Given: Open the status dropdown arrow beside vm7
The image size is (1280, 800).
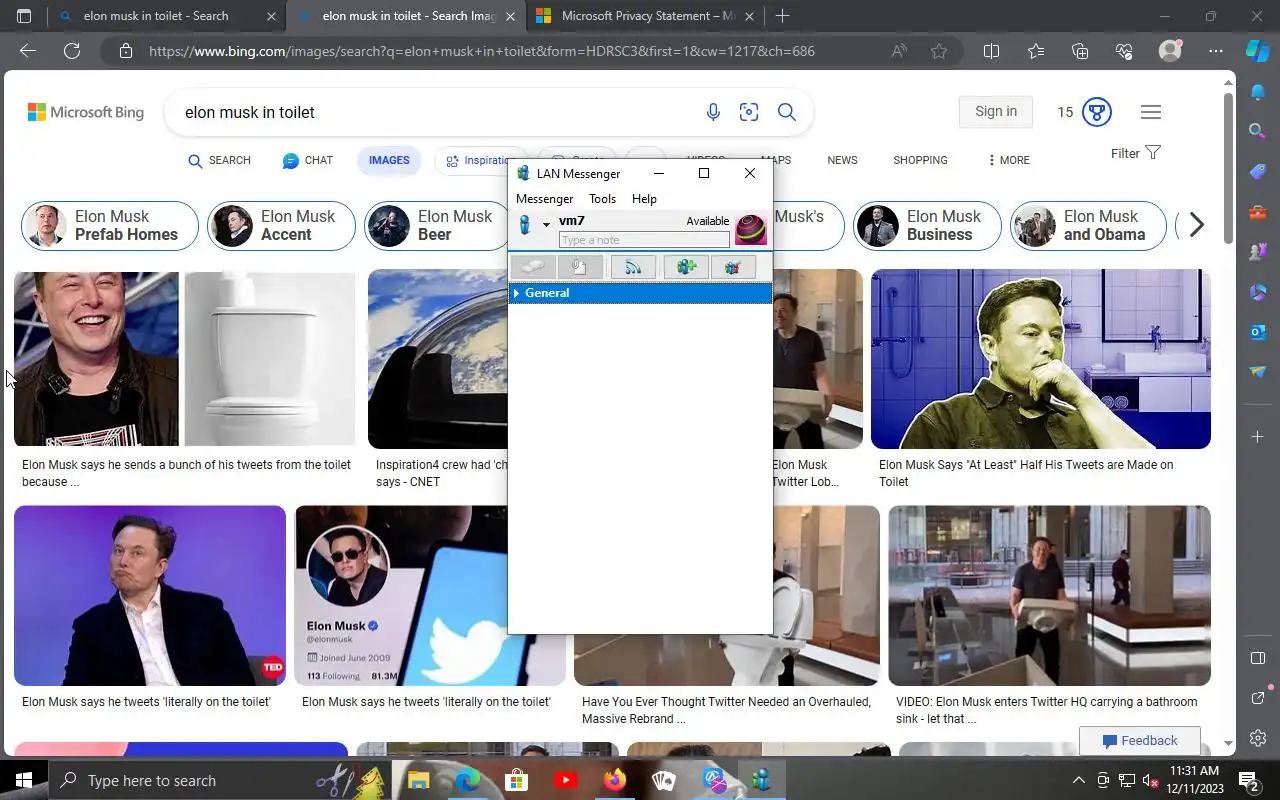Looking at the screenshot, I should [546, 225].
